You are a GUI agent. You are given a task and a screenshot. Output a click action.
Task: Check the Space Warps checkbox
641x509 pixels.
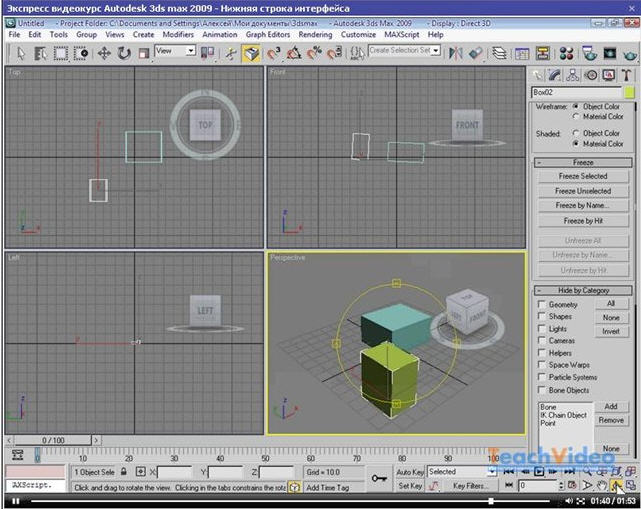point(542,365)
